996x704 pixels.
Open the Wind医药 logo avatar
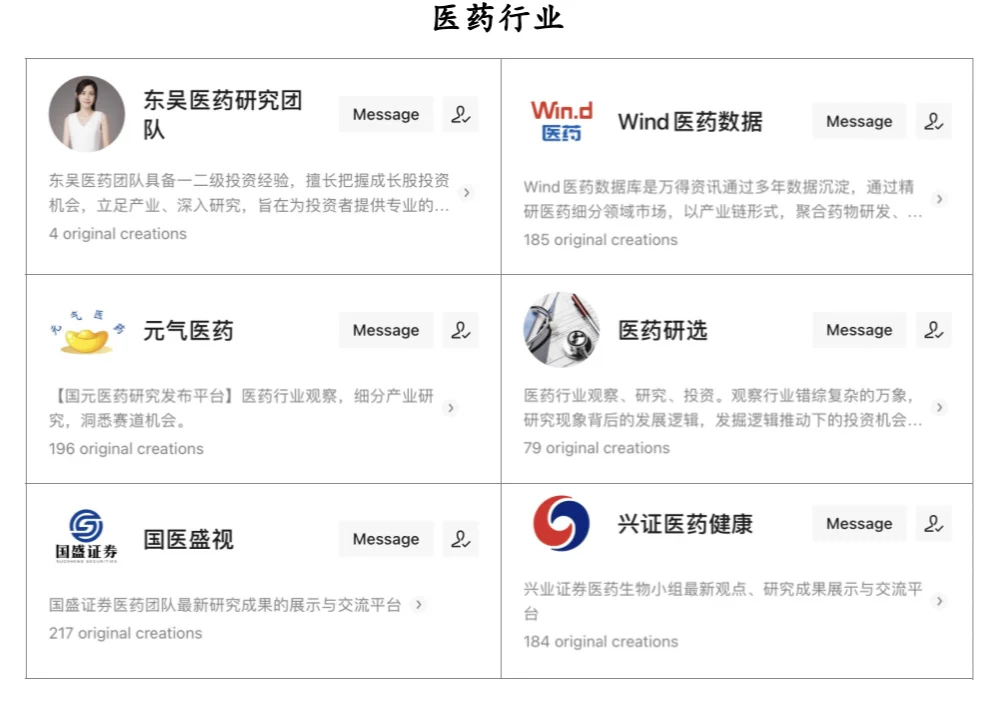[562, 121]
